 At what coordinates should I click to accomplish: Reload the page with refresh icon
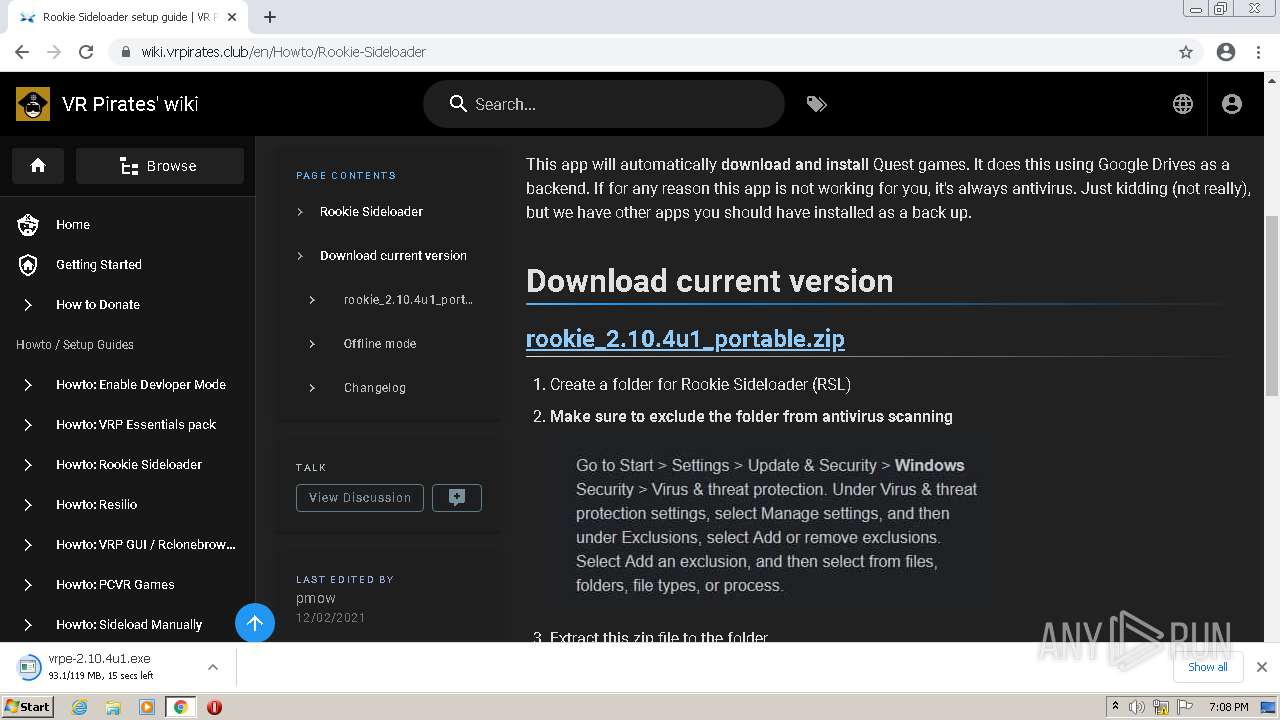coord(86,52)
